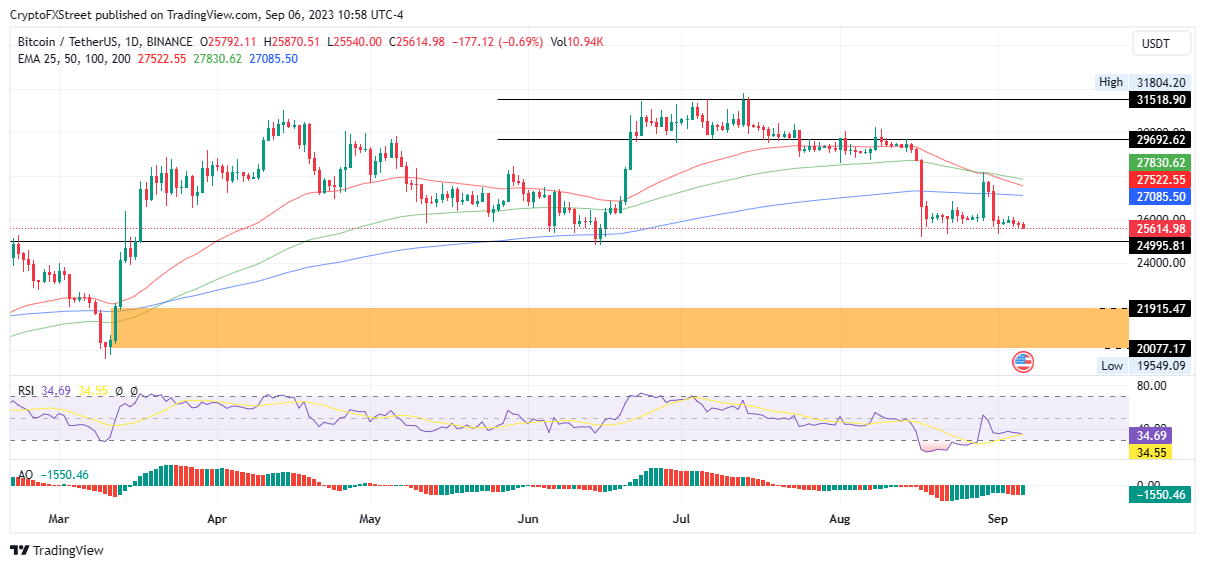This screenshot has height=568, width=1205.
Task: Click the 31518.90 horizontal line price label
Action: coord(1159,100)
